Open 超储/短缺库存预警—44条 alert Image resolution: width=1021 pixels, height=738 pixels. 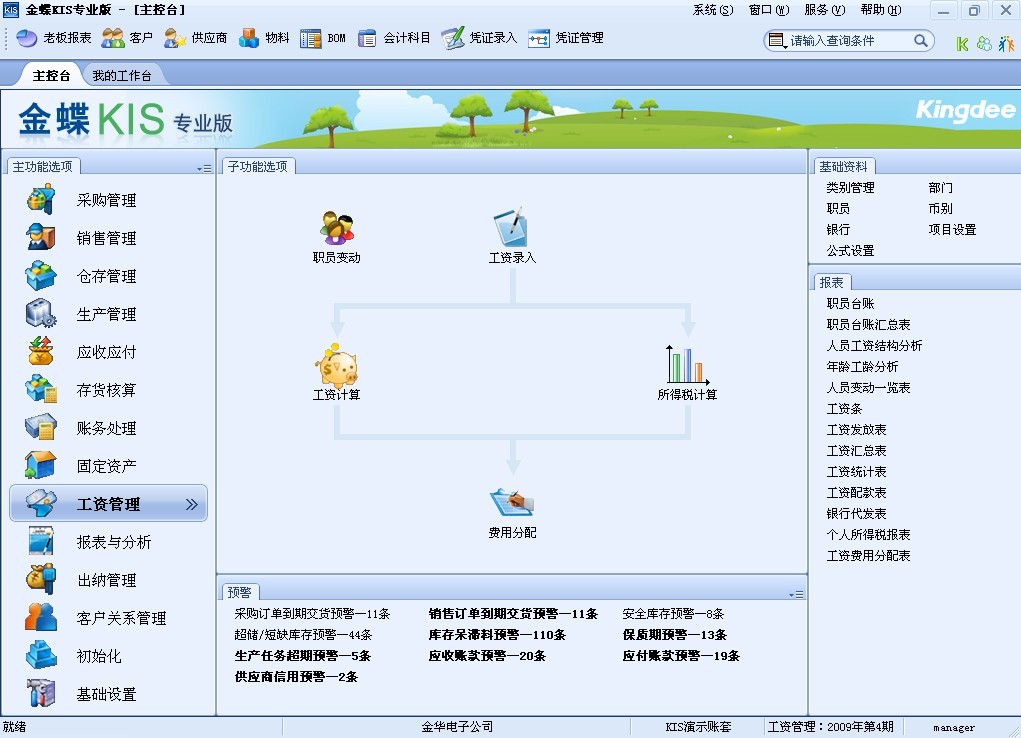coord(303,634)
